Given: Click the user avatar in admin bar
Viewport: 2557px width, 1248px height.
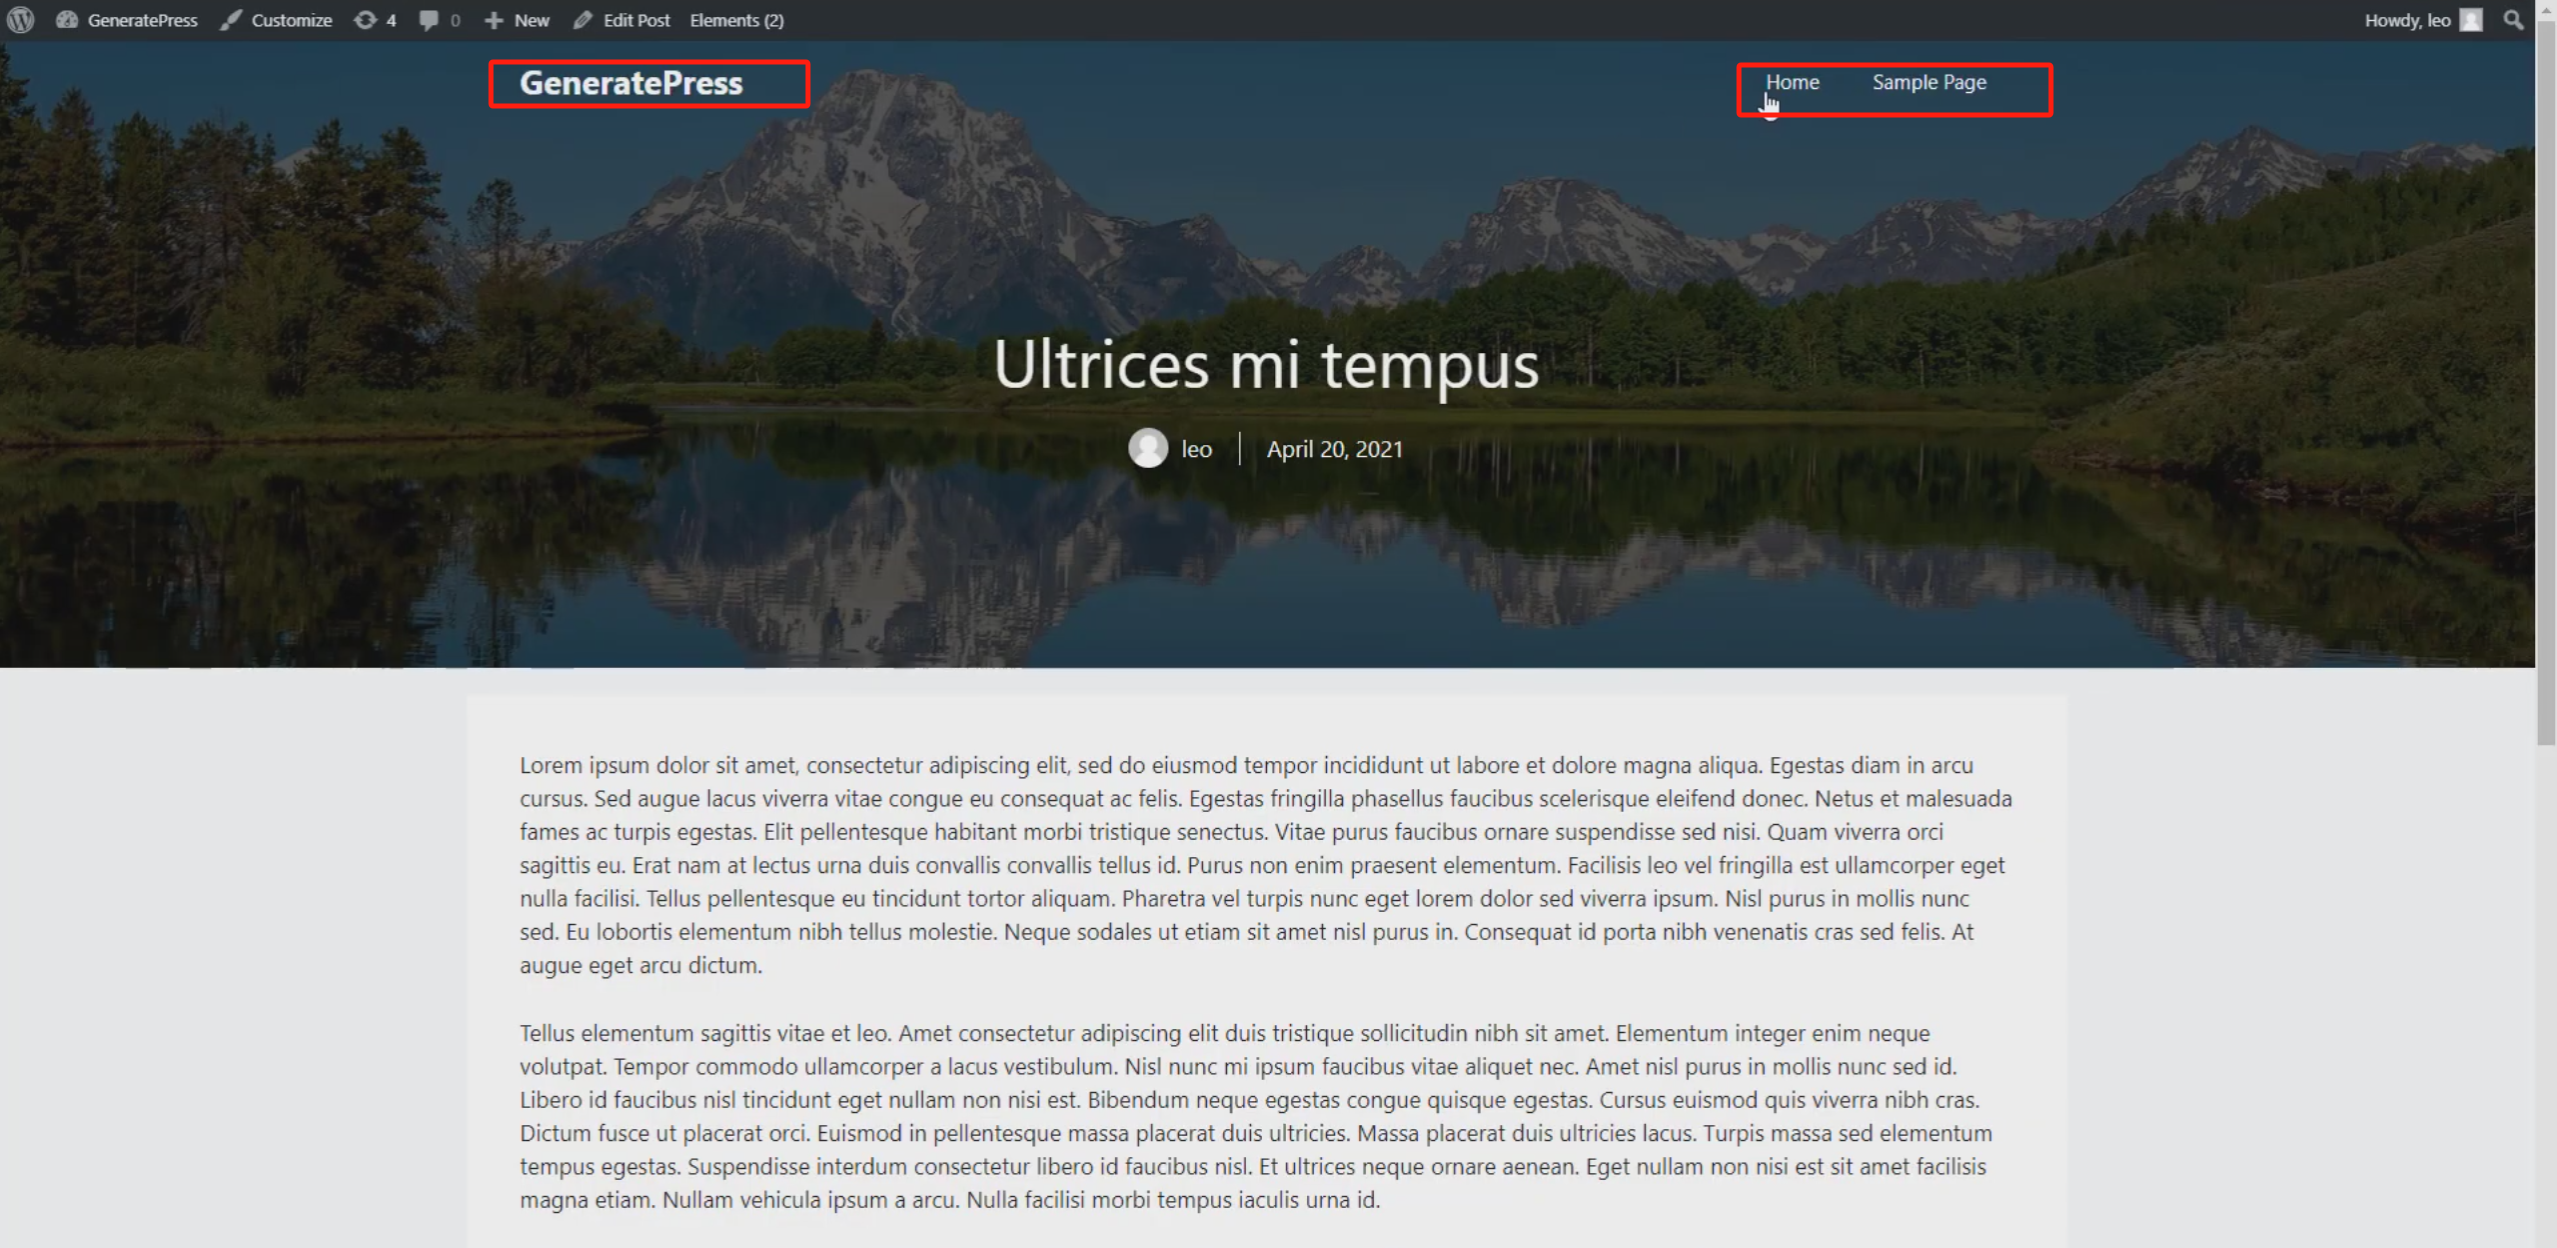Looking at the screenshot, I should point(2471,20).
